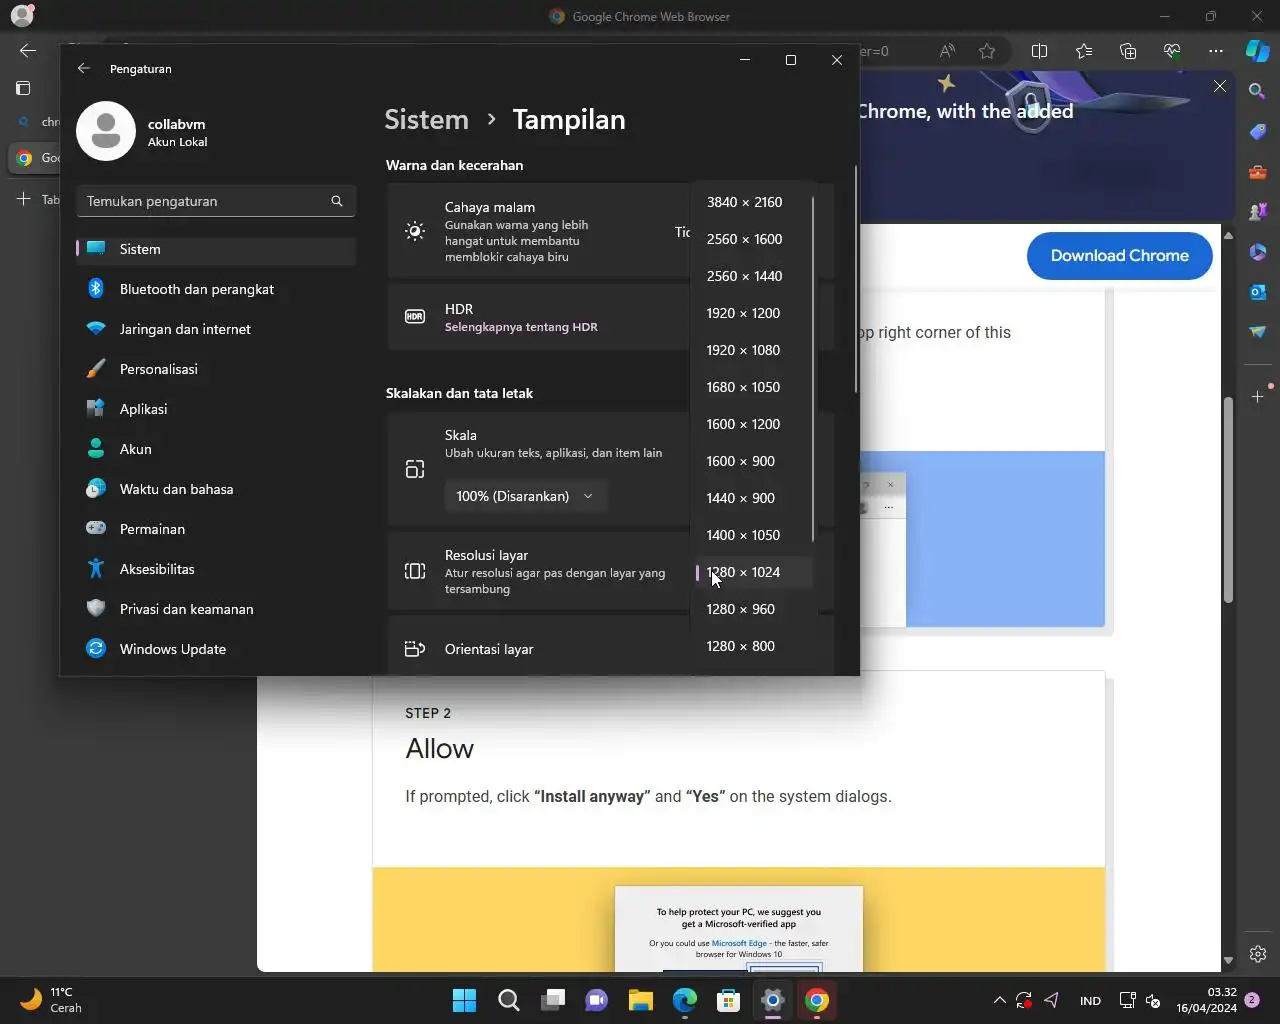Screen dimensions: 1280x1024
Task: Open Cahaya malam night light setting
Action: 538,231
